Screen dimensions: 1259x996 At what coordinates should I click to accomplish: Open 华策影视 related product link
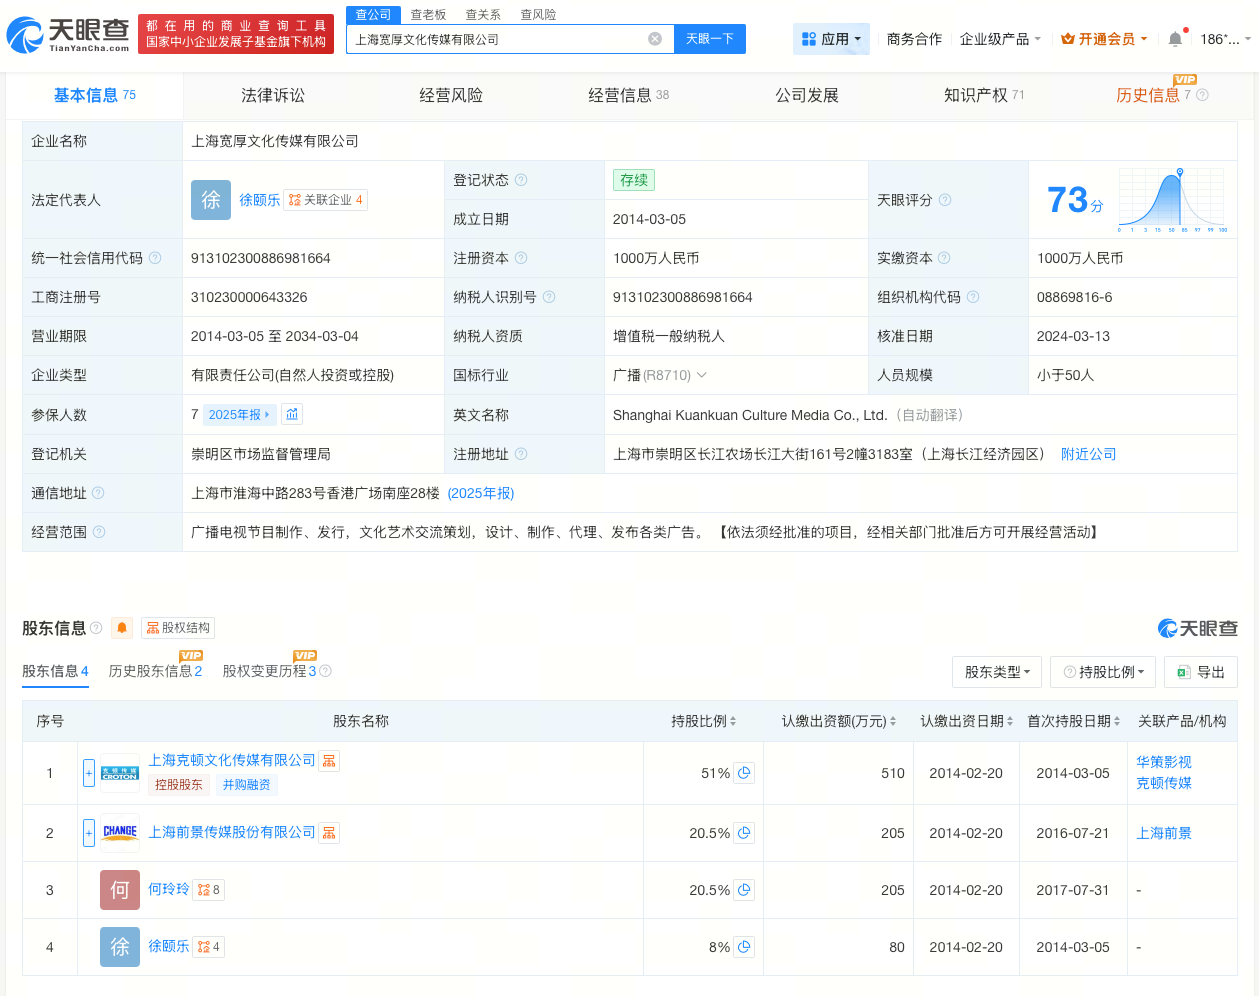point(1164,762)
